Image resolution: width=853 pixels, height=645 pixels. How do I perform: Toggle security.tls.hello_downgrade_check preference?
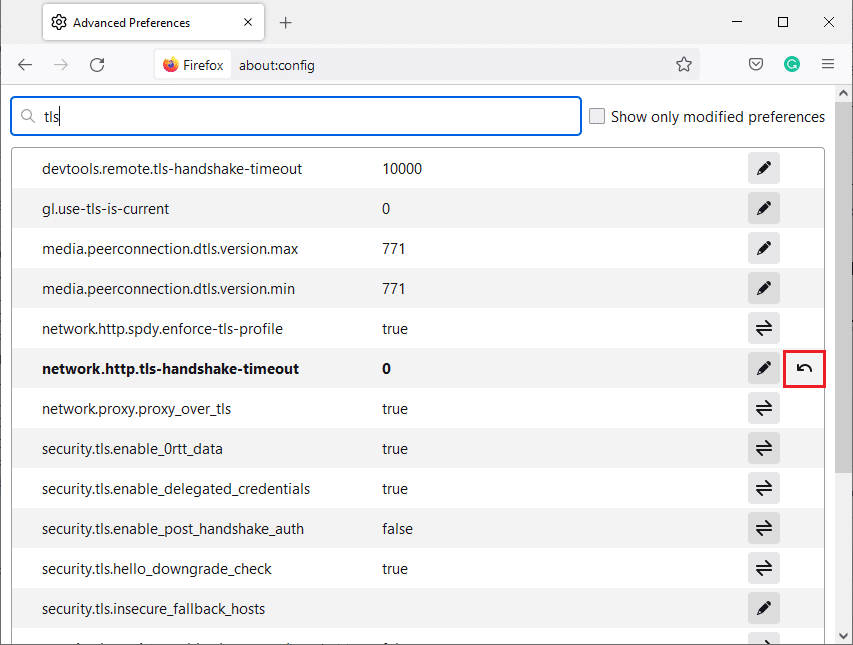click(x=763, y=568)
